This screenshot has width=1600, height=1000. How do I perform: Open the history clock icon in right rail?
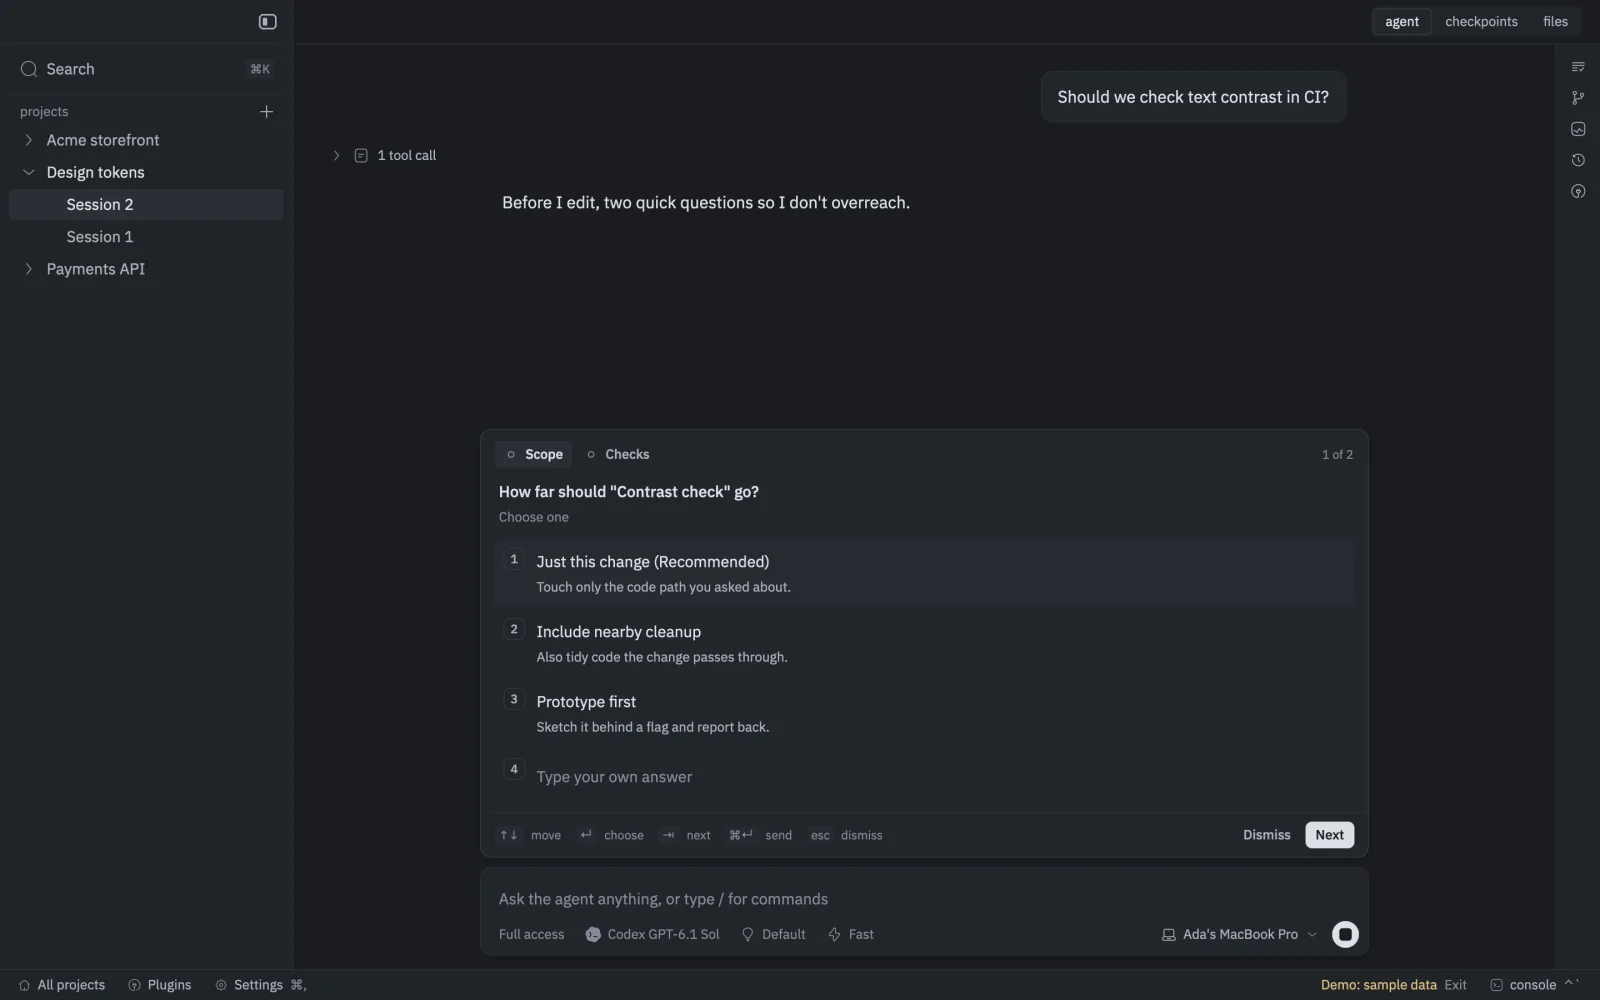(1578, 160)
